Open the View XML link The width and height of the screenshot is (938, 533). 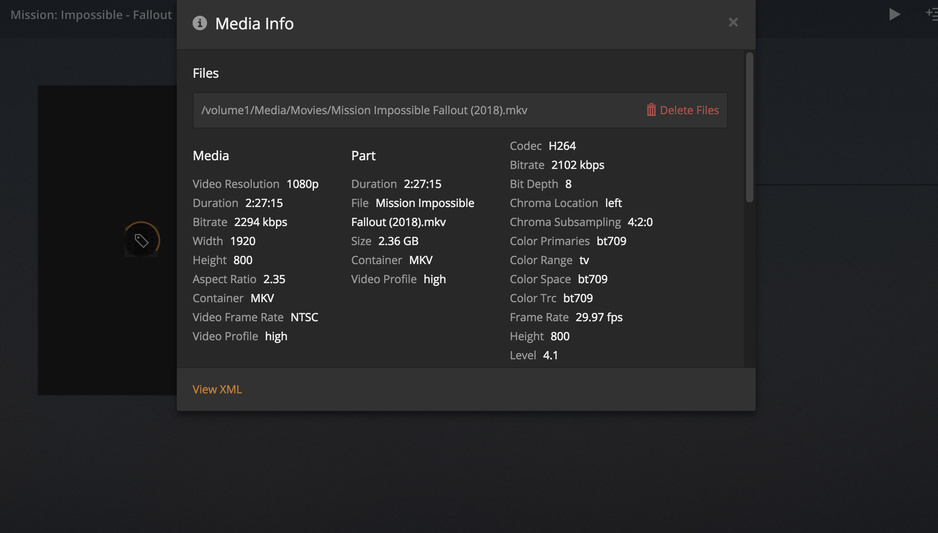(217, 389)
